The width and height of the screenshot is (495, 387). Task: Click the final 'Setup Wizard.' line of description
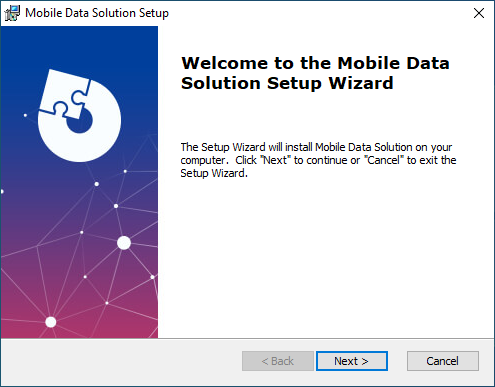(214, 173)
